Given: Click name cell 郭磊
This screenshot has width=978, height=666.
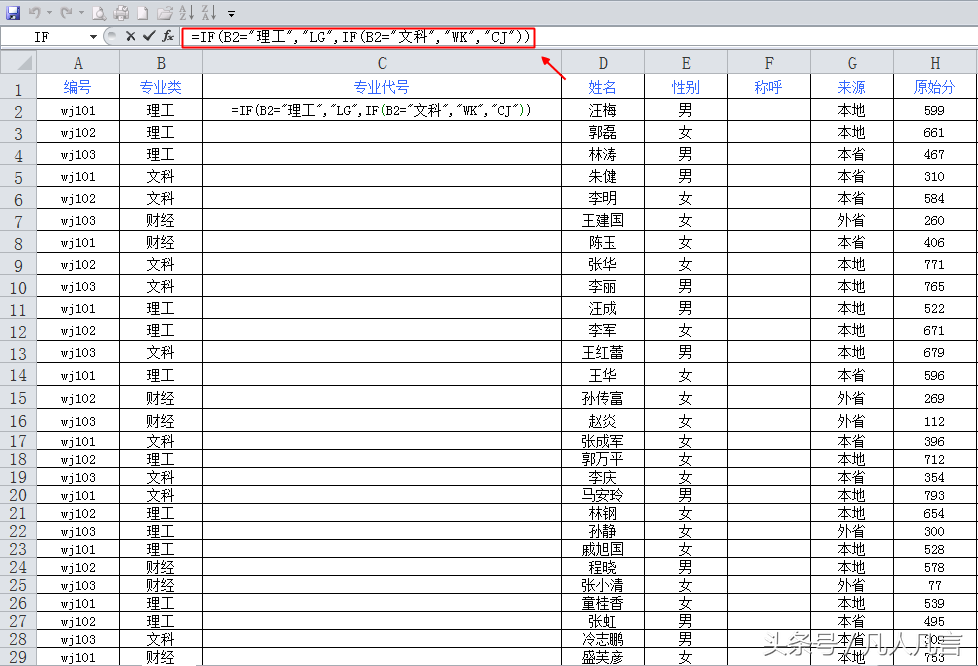Looking at the screenshot, I should [x=603, y=132].
